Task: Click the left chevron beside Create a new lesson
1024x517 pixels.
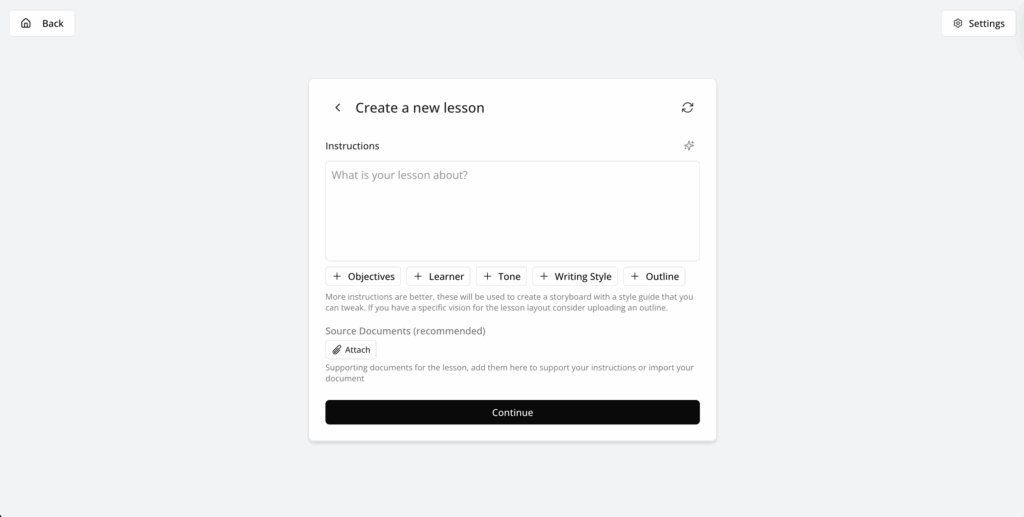Action: click(x=338, y=108)
